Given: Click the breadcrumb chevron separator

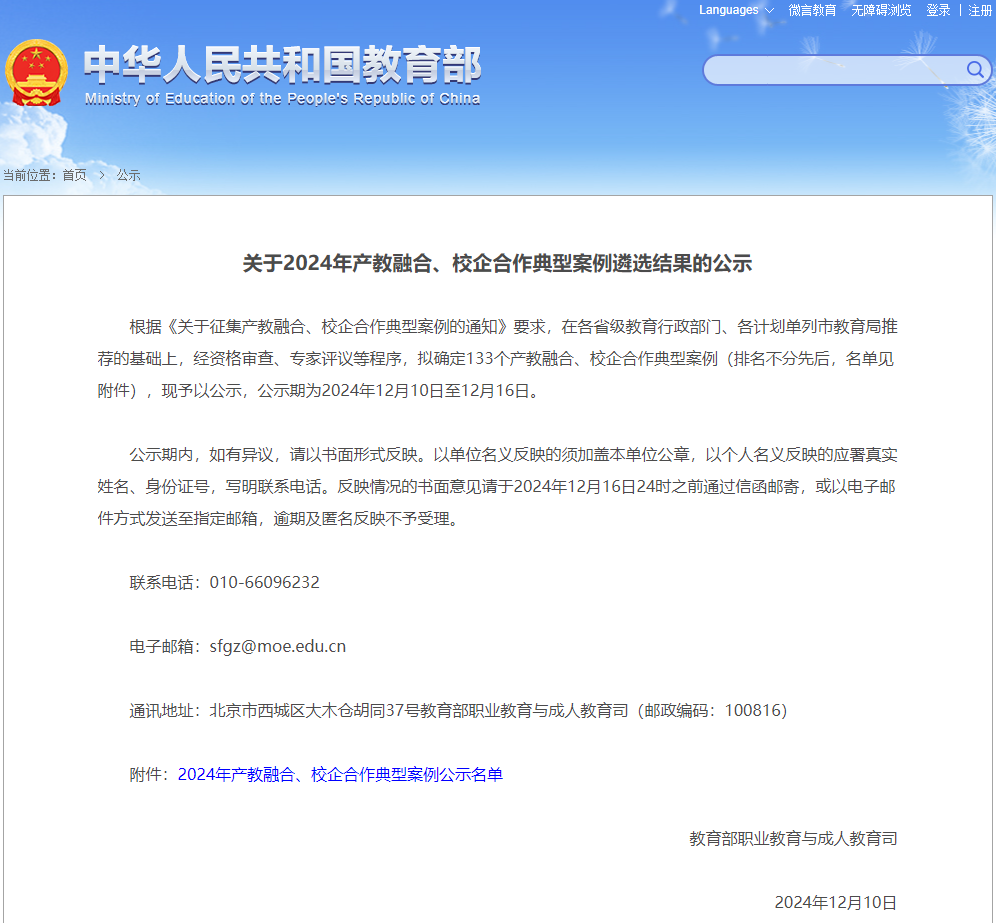Looking at the screenshot, I should point(102,175).
